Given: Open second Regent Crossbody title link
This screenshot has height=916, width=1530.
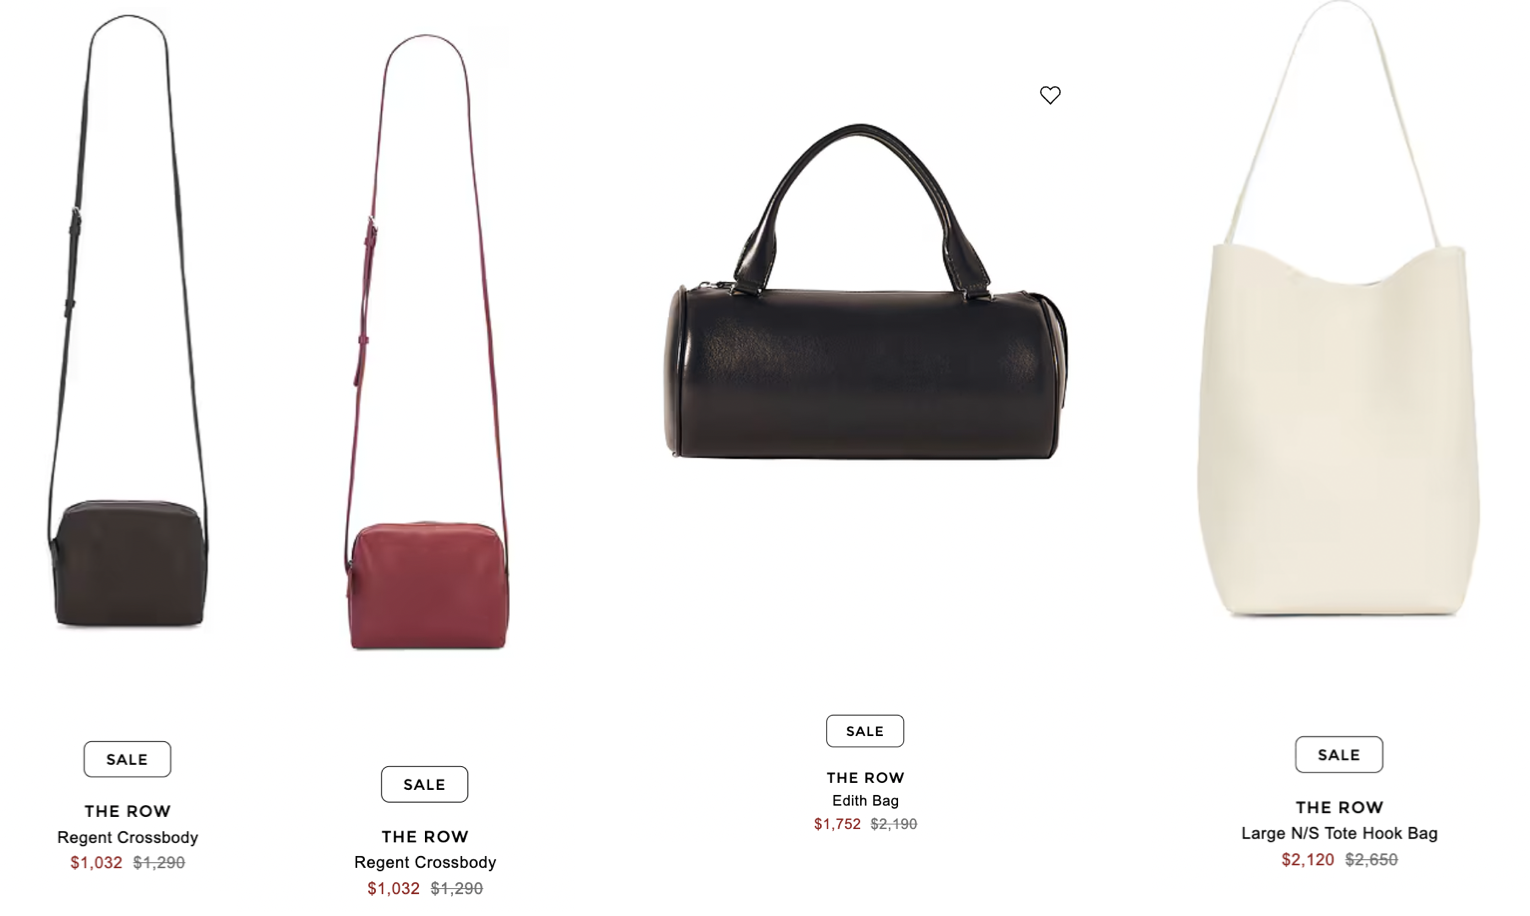Looking at the screenshot, I should [x=425, y=862].
